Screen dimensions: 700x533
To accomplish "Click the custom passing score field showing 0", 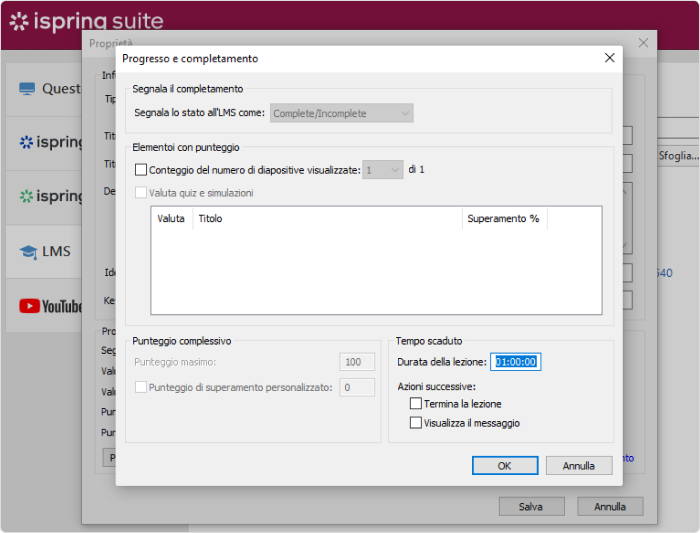I will (357, 387).
